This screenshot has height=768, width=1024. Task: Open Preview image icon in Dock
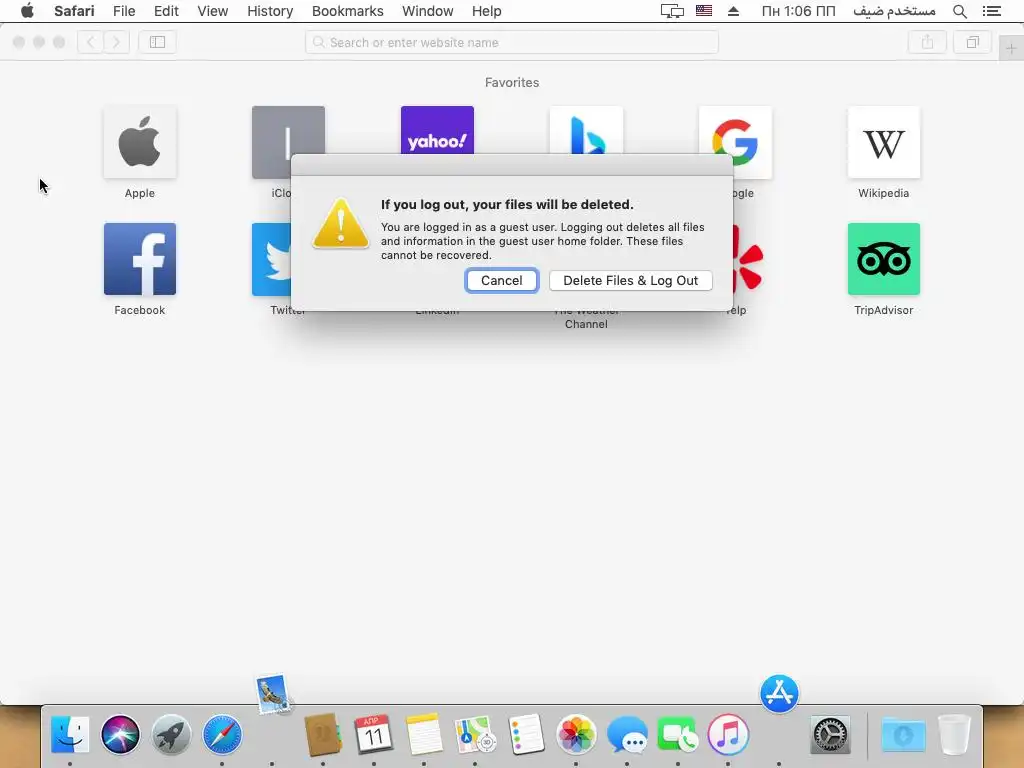(x=272, y=694)
